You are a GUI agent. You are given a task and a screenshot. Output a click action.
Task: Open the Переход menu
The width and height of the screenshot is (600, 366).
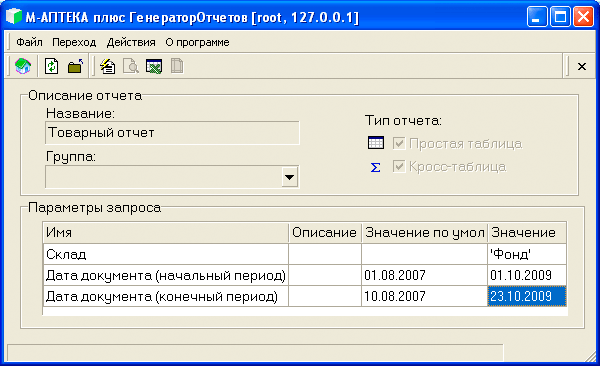point(74,42)
